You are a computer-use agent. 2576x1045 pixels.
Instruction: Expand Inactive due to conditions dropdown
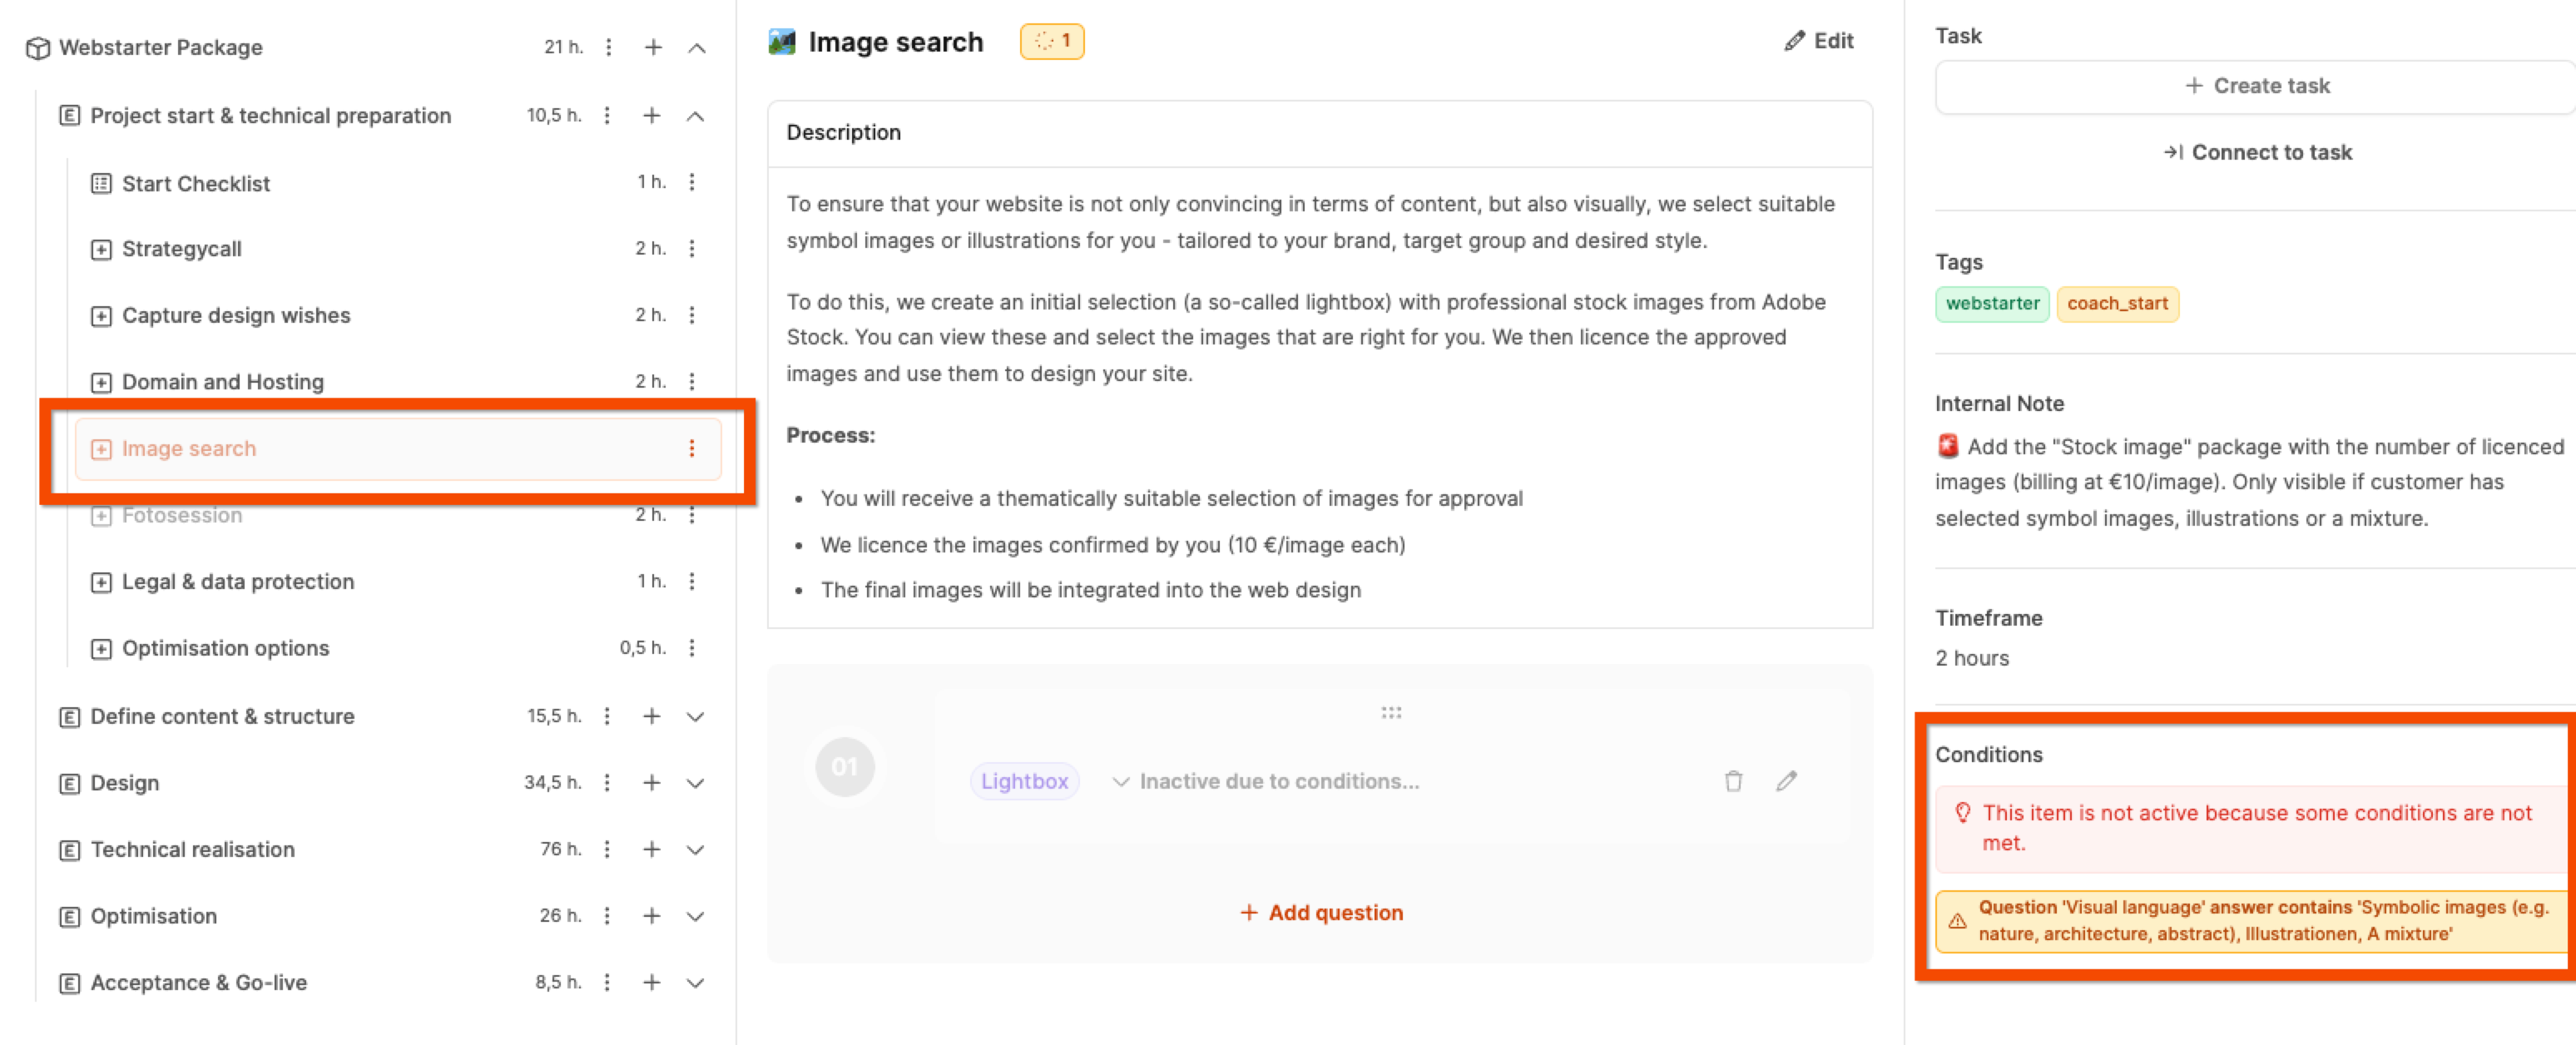[x=1121, y=781]
